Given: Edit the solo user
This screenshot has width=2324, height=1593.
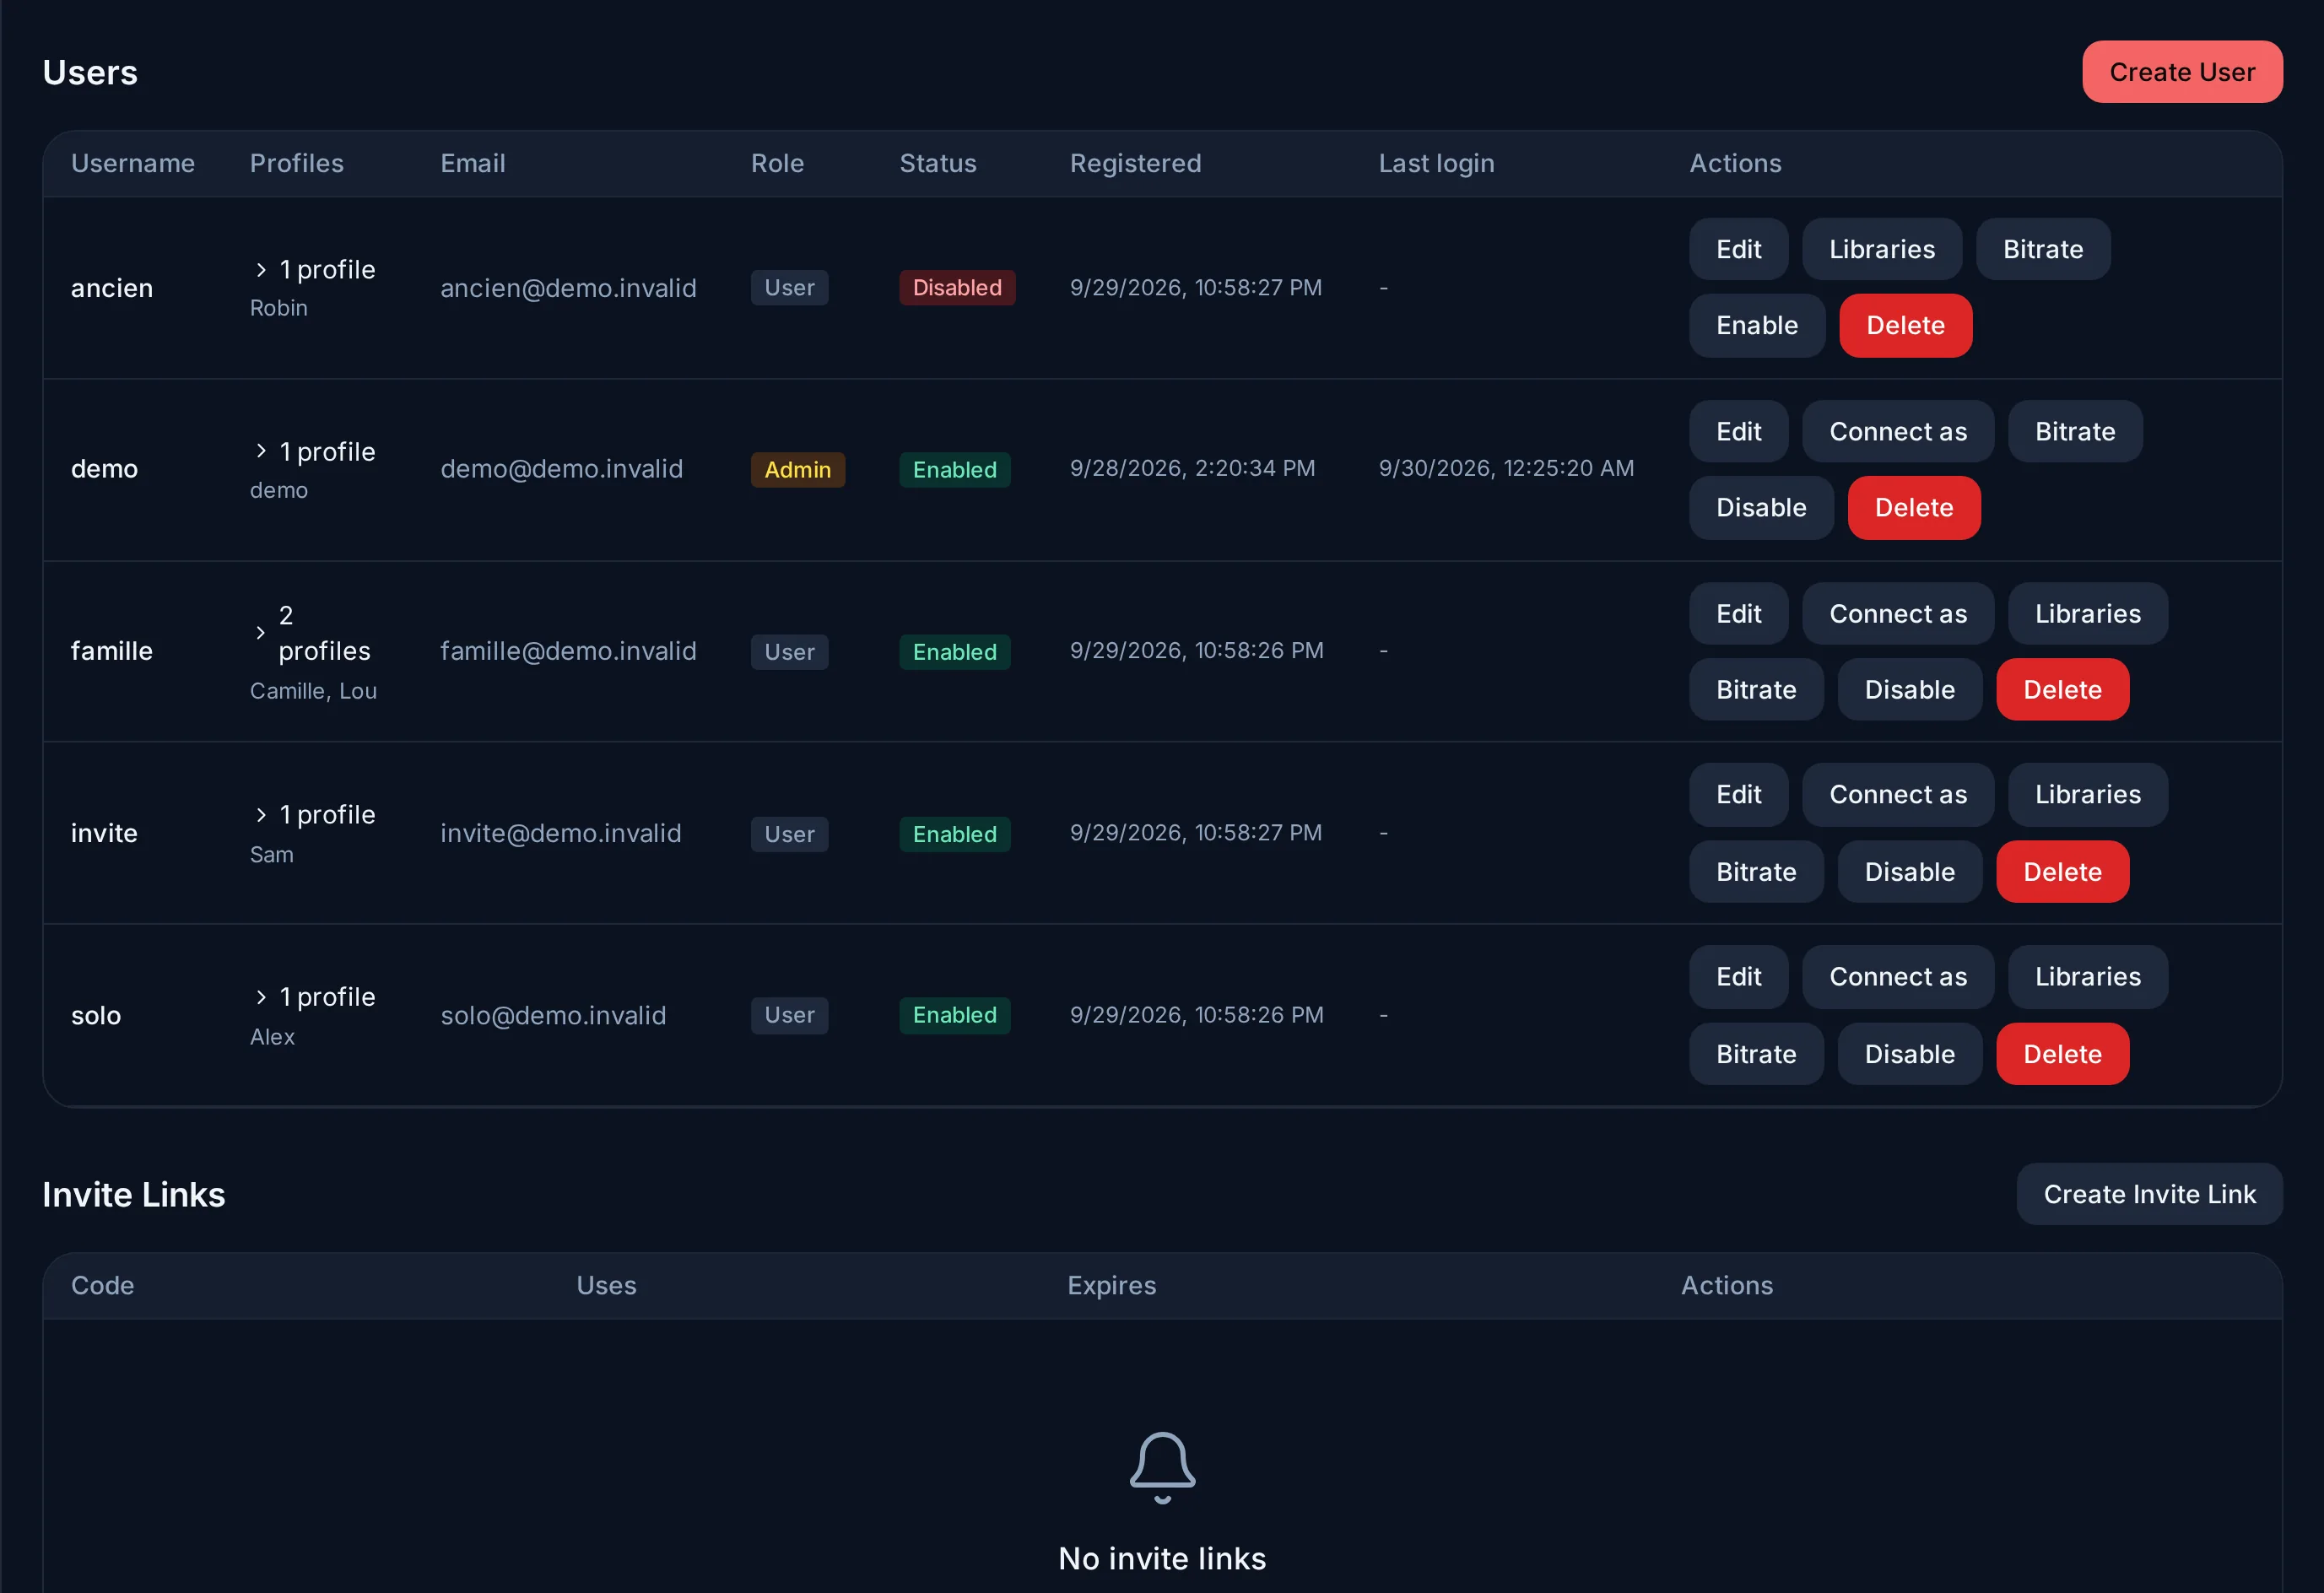Looking at the screenshot, I should (x=1738, y=977).
